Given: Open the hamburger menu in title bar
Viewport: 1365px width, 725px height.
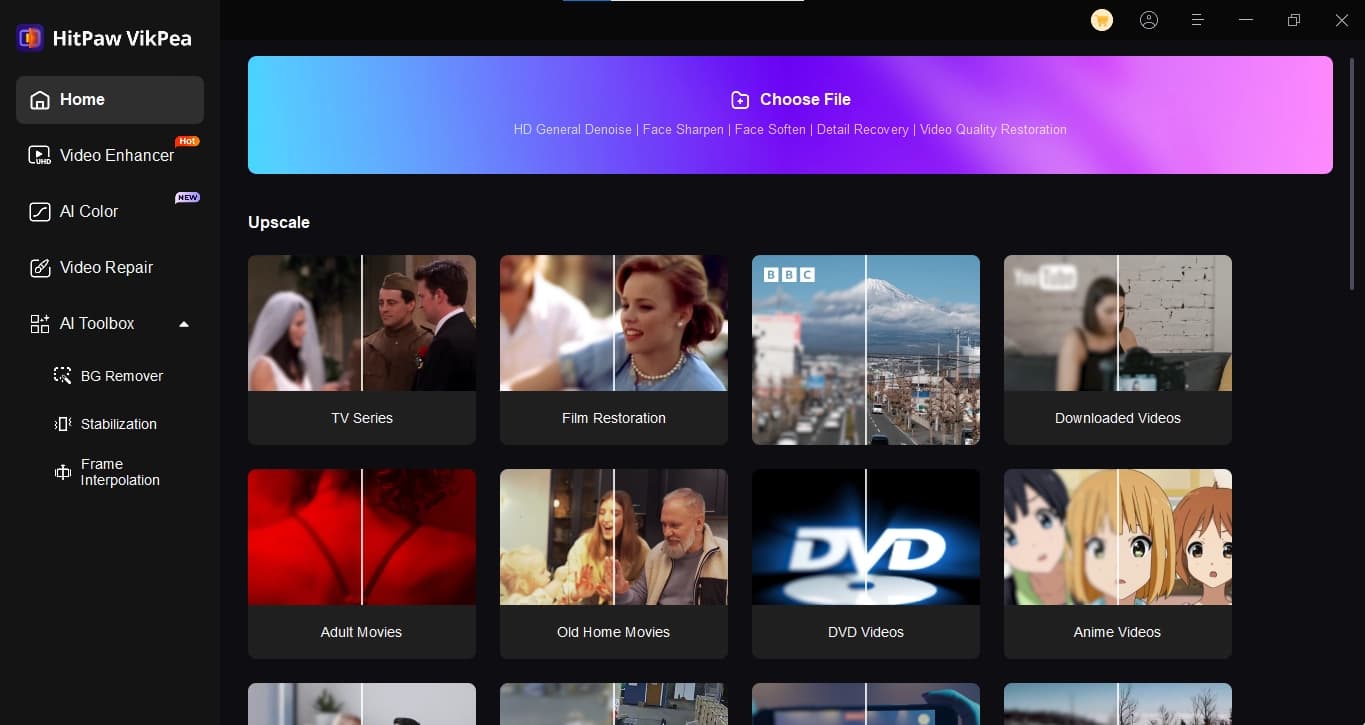Looking at the screenshot, I should pyautogui.click(x=1197, y=20).
